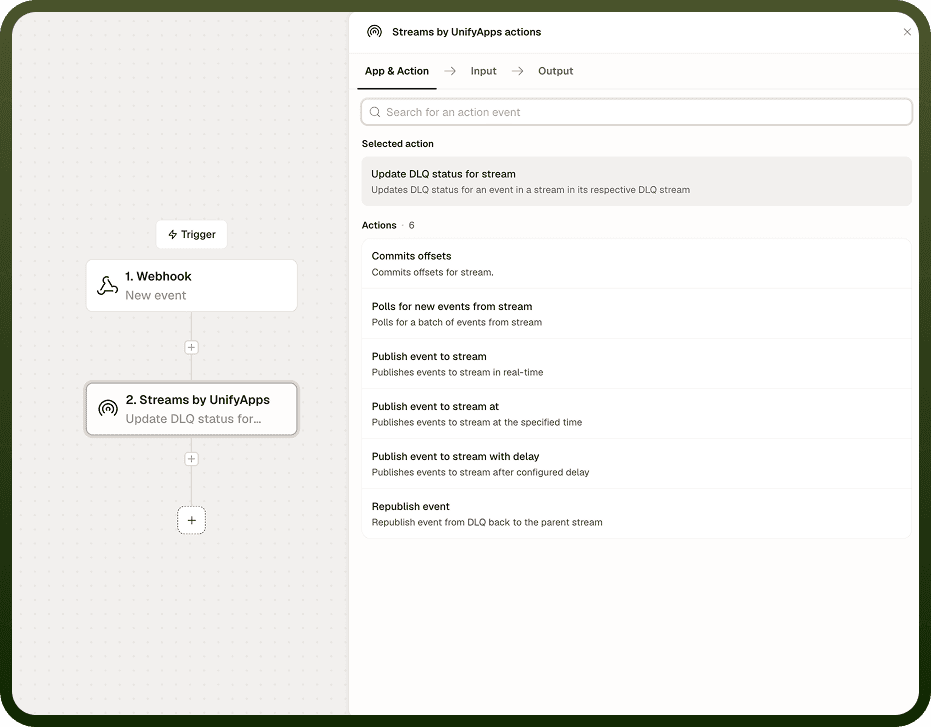Add step below Streams by UnifyApps node
The height and width of the screenshot is (727, 931).
coord(191,459)
